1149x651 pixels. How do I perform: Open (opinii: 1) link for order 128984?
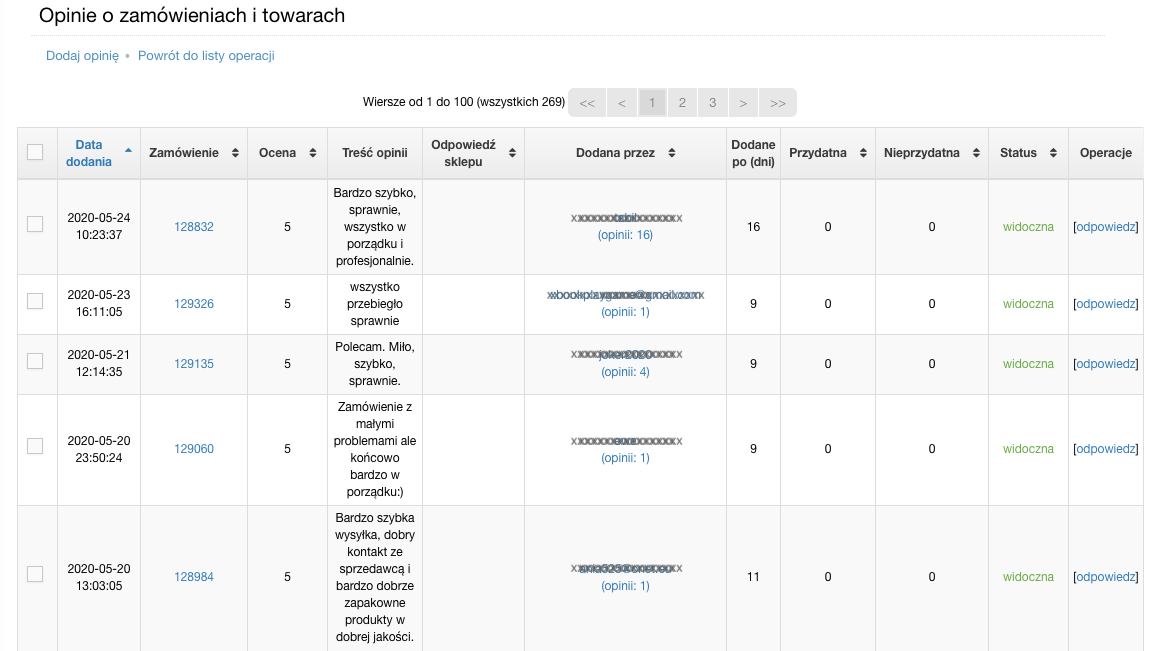(625, 586)
